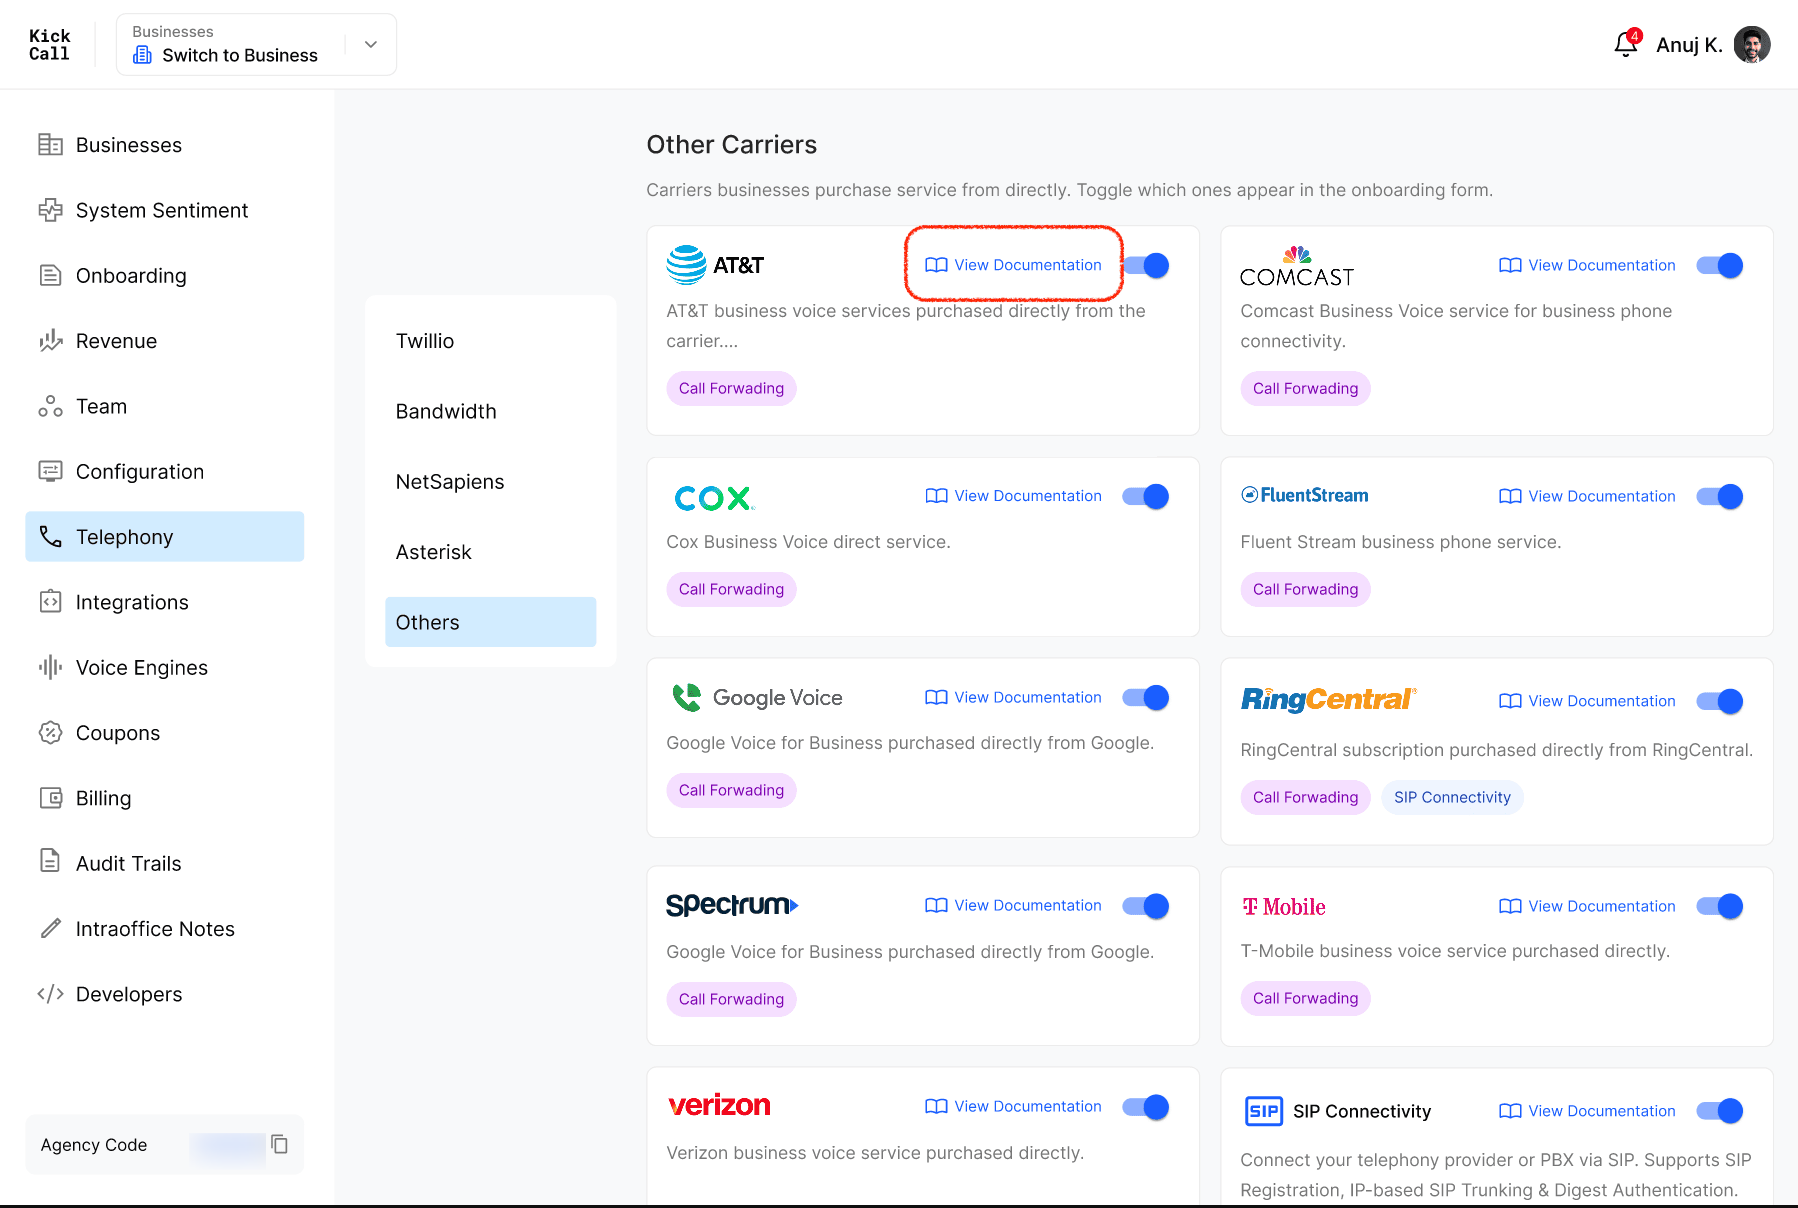1798x1208 pixels.
Task: Click the Billing wallet icon
Action: coord(50,798)
